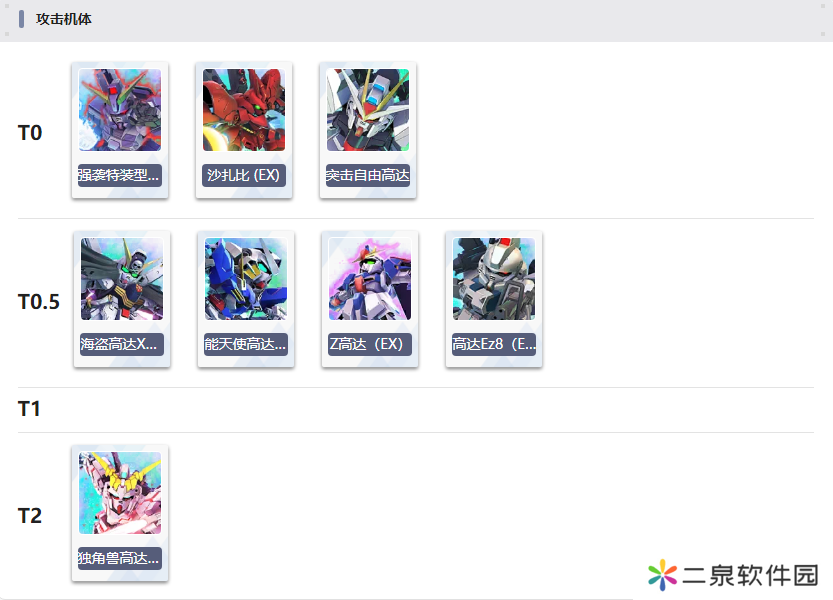Click the 强袭特装型 unit portrait
This screenshot has width=833, height=600.
click(x=120, y=110)
